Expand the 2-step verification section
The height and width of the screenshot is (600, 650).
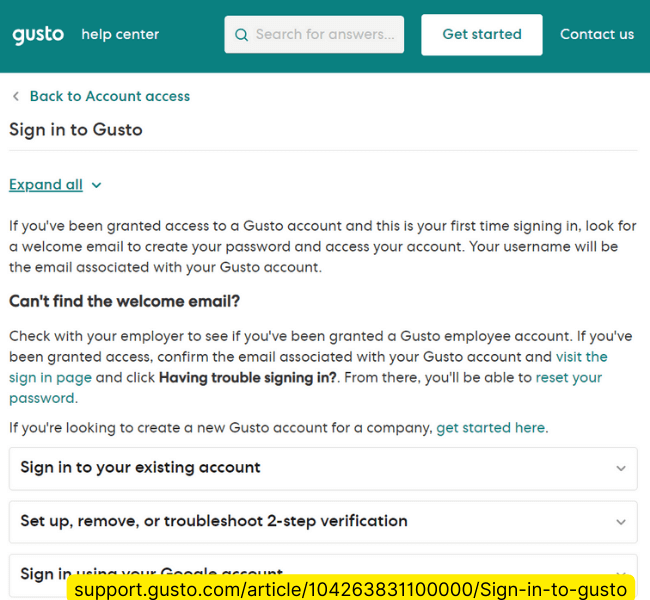tap(323, 522)
